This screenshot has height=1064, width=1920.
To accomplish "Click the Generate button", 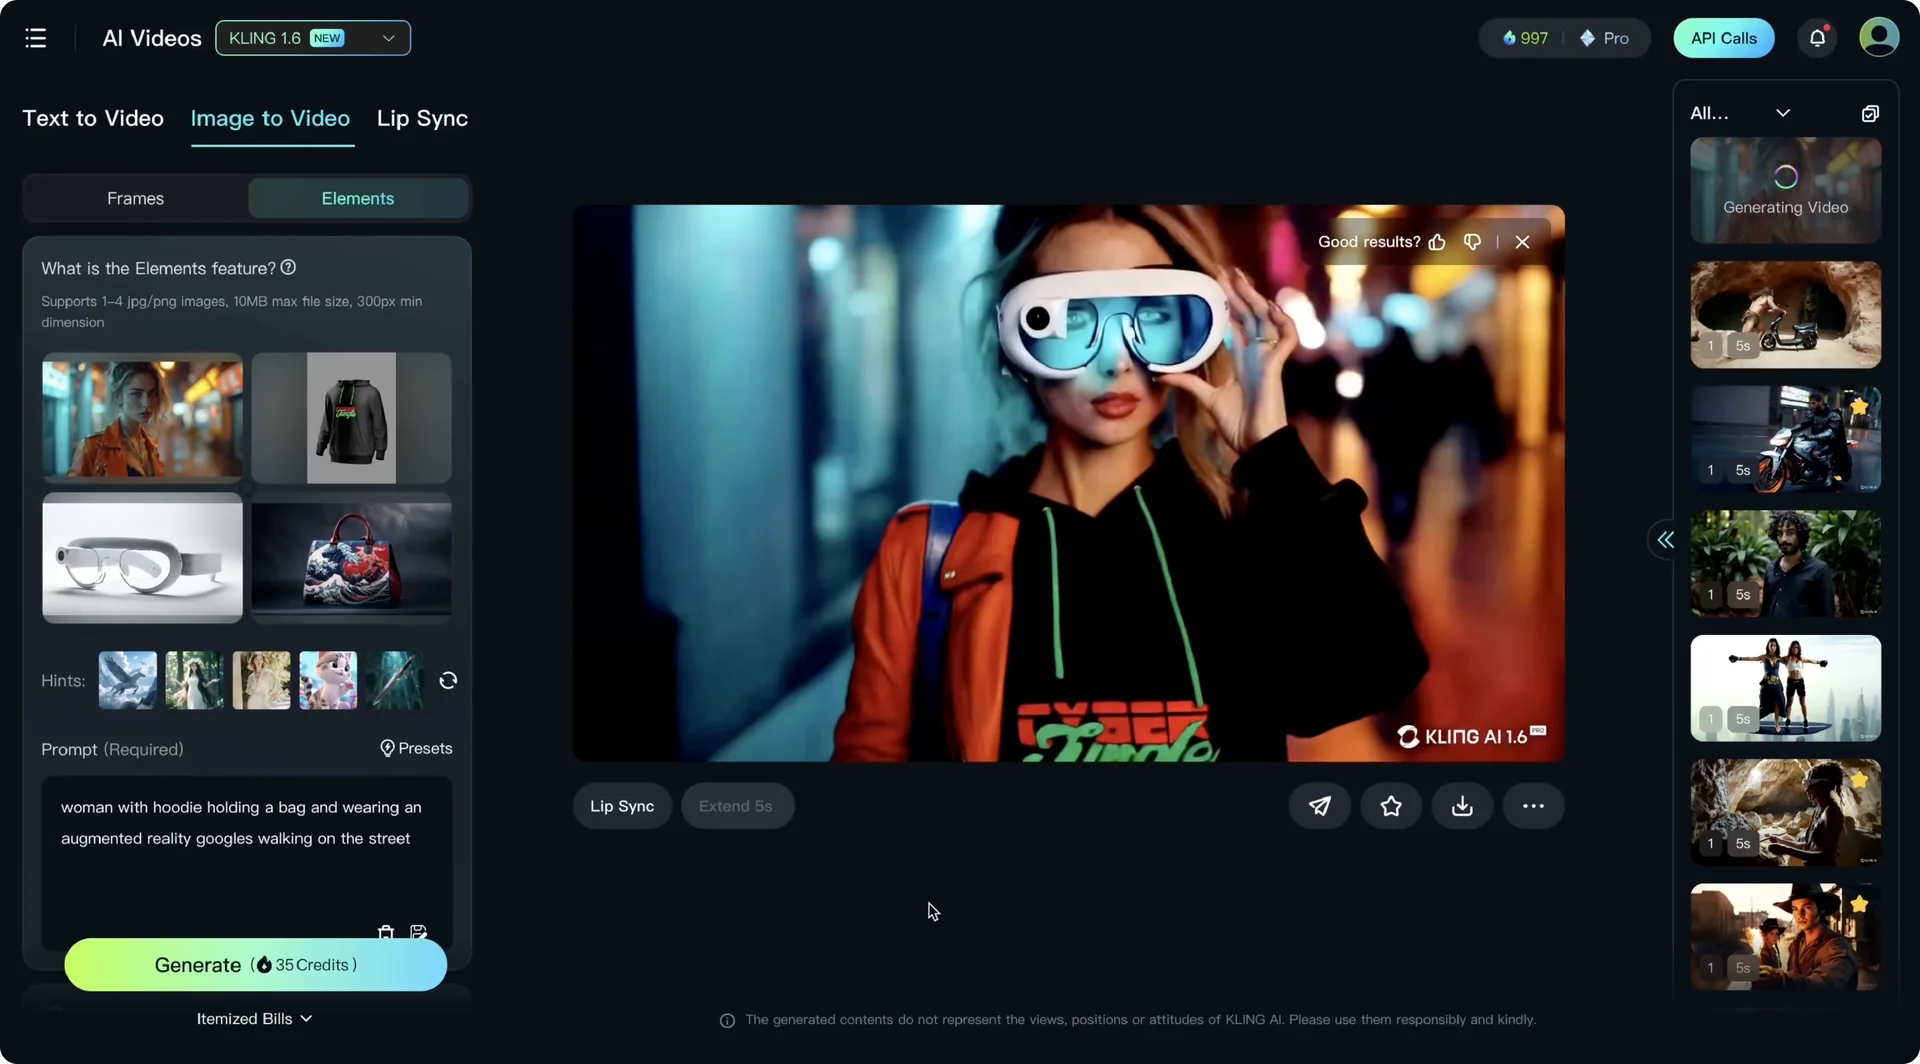I will point(255,964).
